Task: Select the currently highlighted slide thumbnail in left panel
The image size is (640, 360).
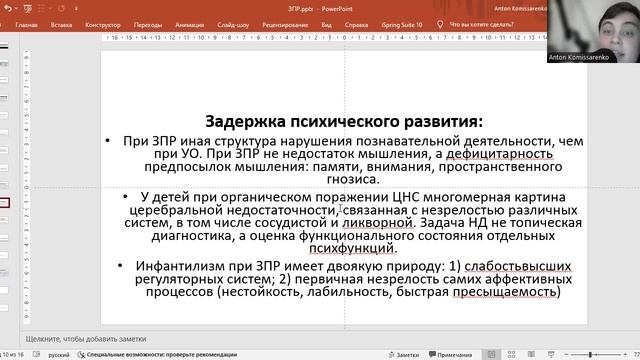Action: (4, 202)
